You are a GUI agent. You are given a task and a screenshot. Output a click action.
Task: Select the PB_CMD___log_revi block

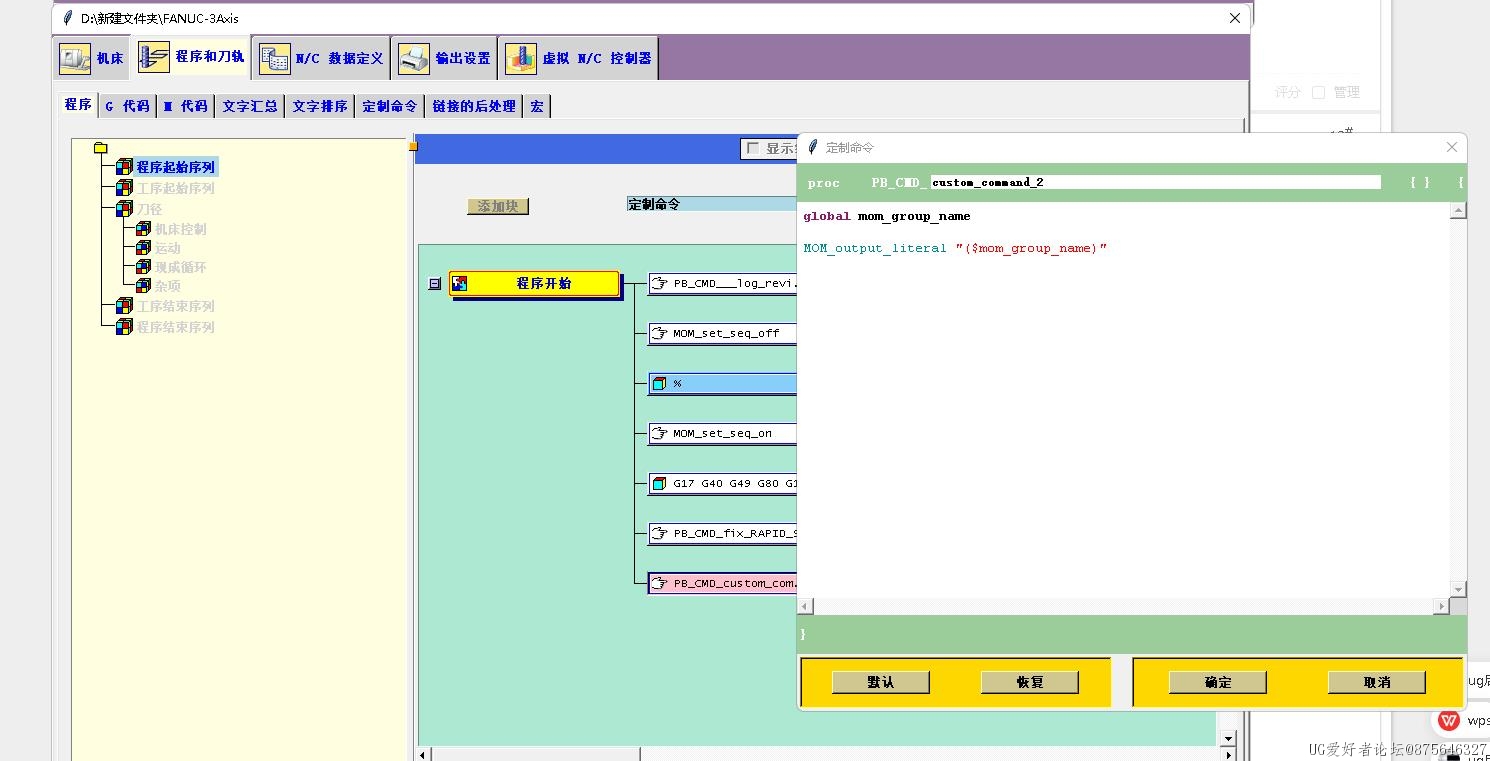click(723, 283)
